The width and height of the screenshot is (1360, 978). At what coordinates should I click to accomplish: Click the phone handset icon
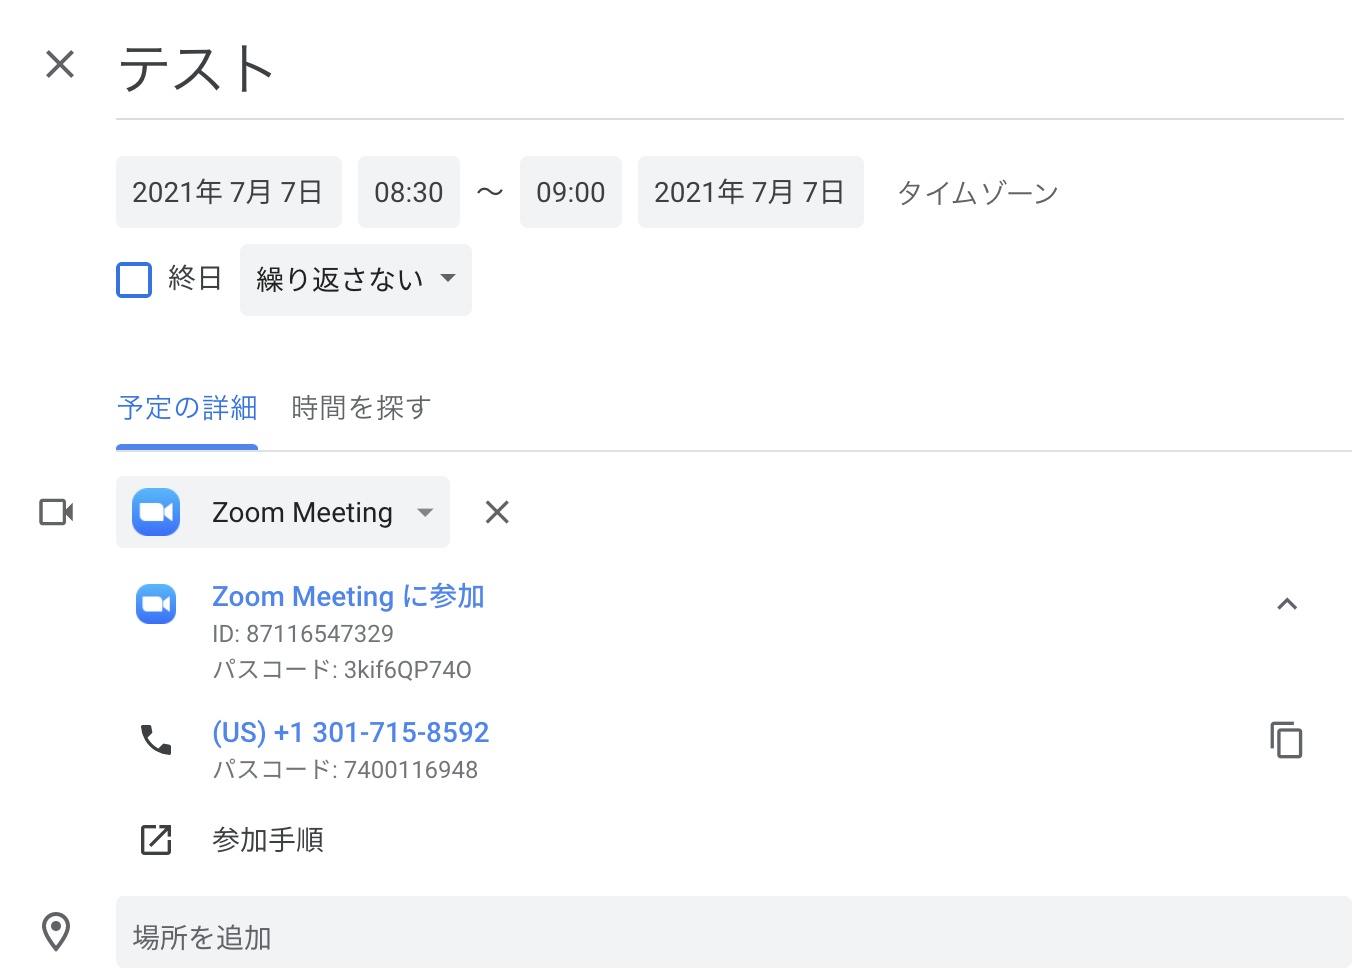click(x=156, y=740)
